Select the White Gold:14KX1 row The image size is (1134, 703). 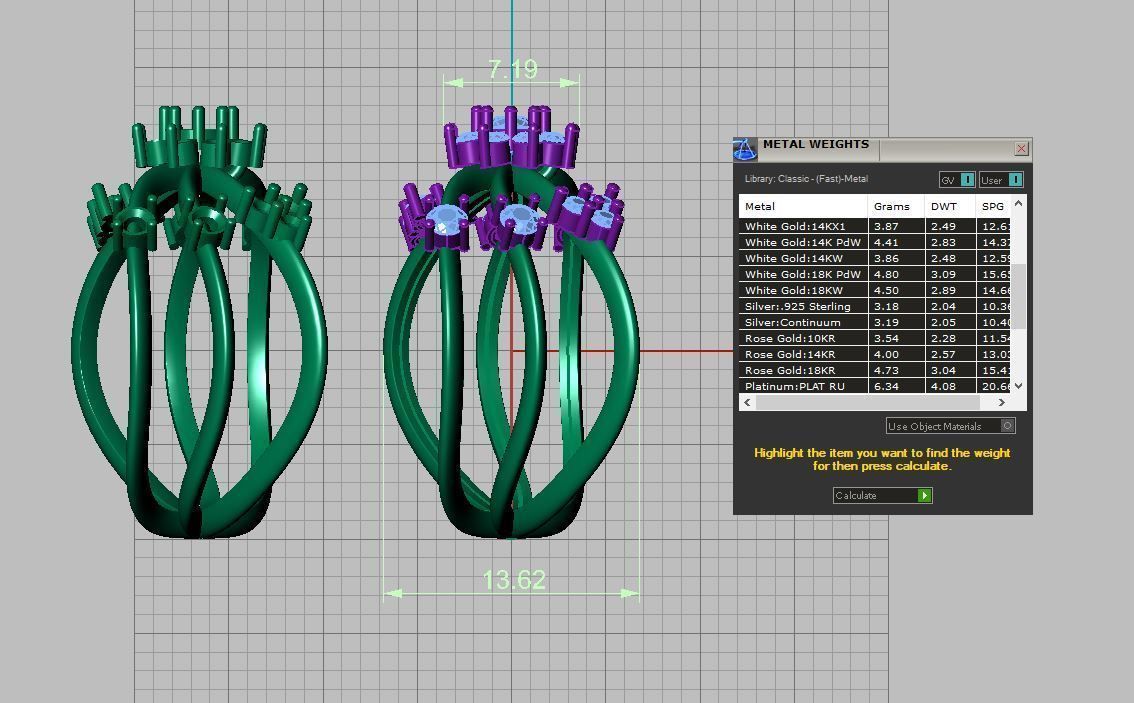[x=874, y=226]
